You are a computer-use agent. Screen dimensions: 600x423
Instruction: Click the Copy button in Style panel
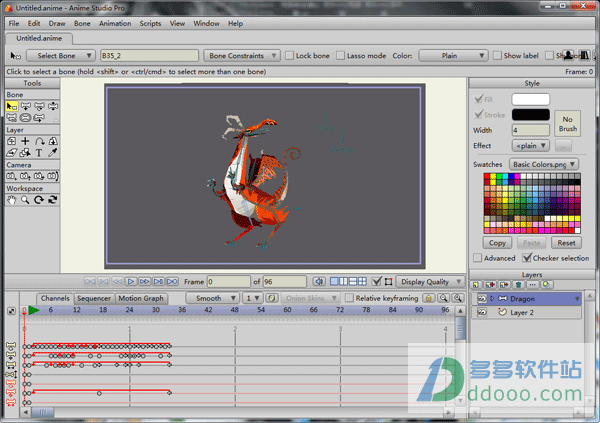(497, 243)
